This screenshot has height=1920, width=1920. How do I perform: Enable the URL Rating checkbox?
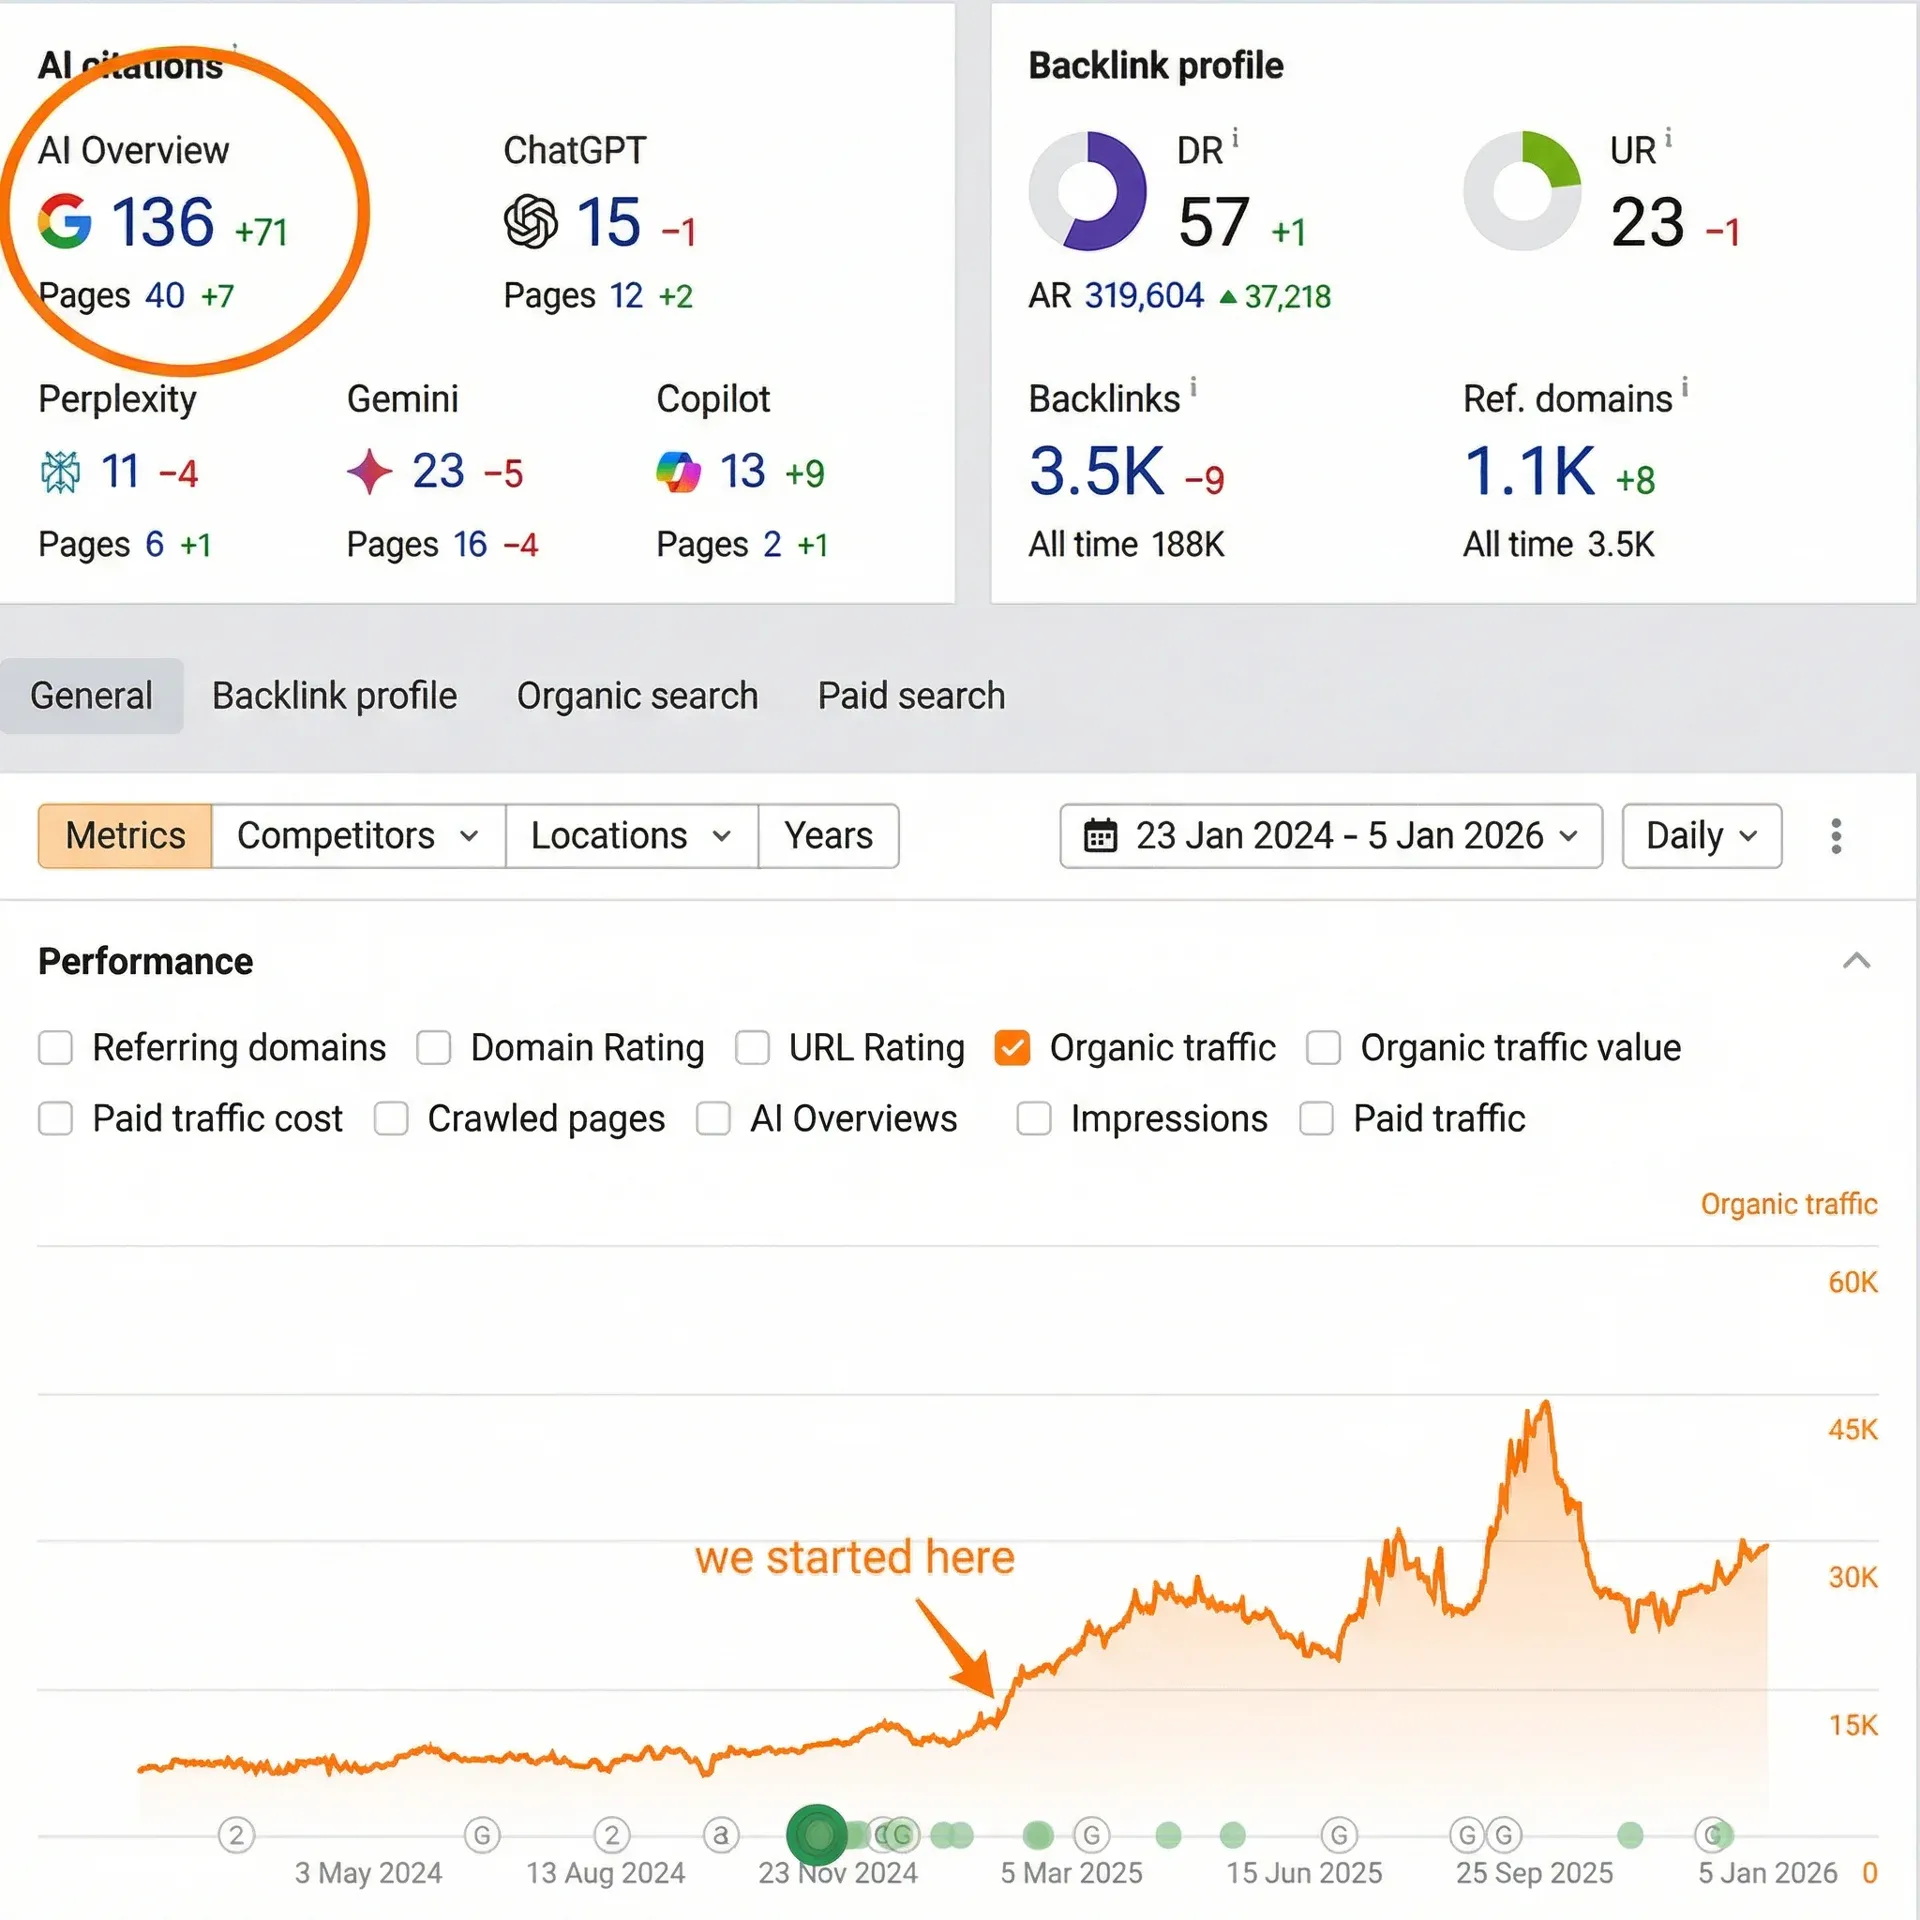coord(752,1048)
